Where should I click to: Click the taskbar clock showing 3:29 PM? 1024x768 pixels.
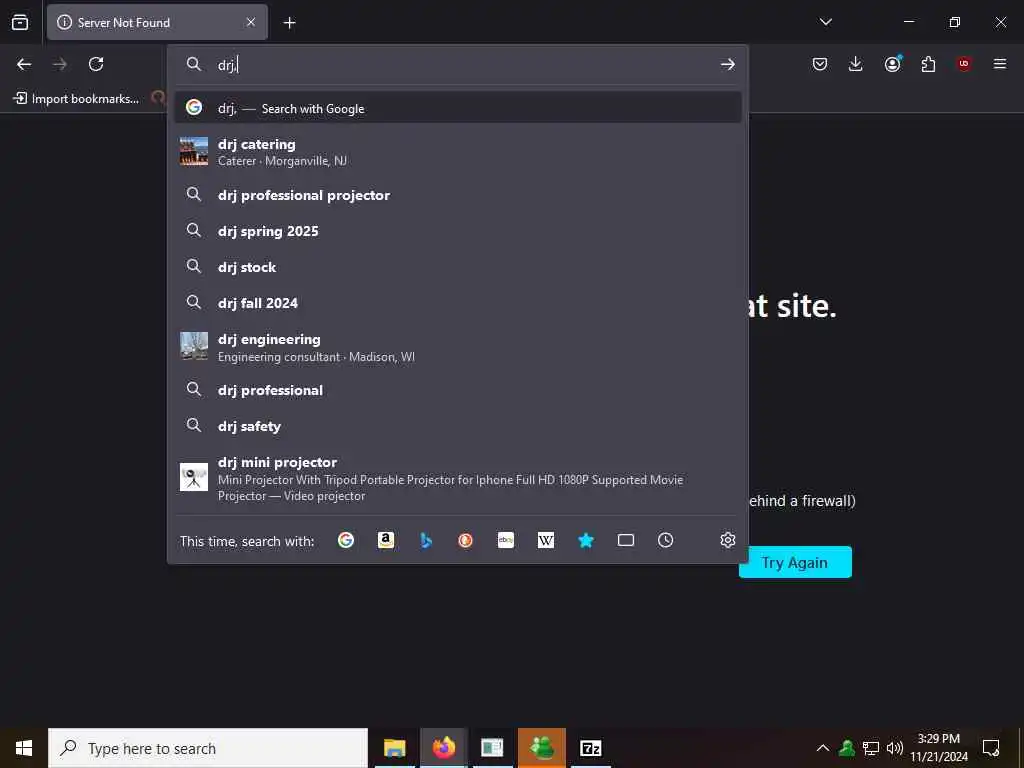[938, 748]
